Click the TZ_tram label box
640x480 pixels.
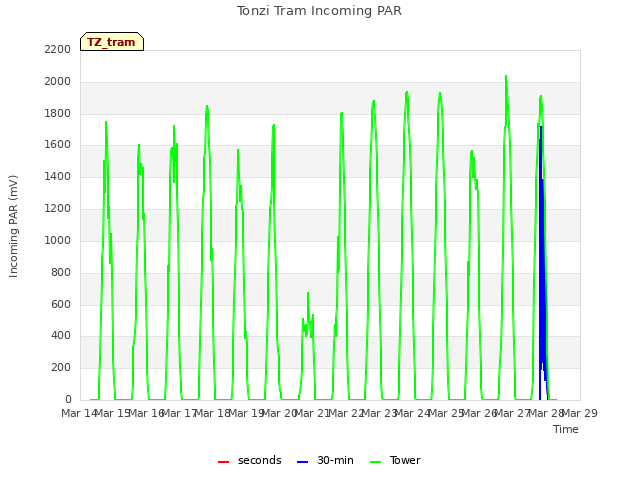point(112,42)
